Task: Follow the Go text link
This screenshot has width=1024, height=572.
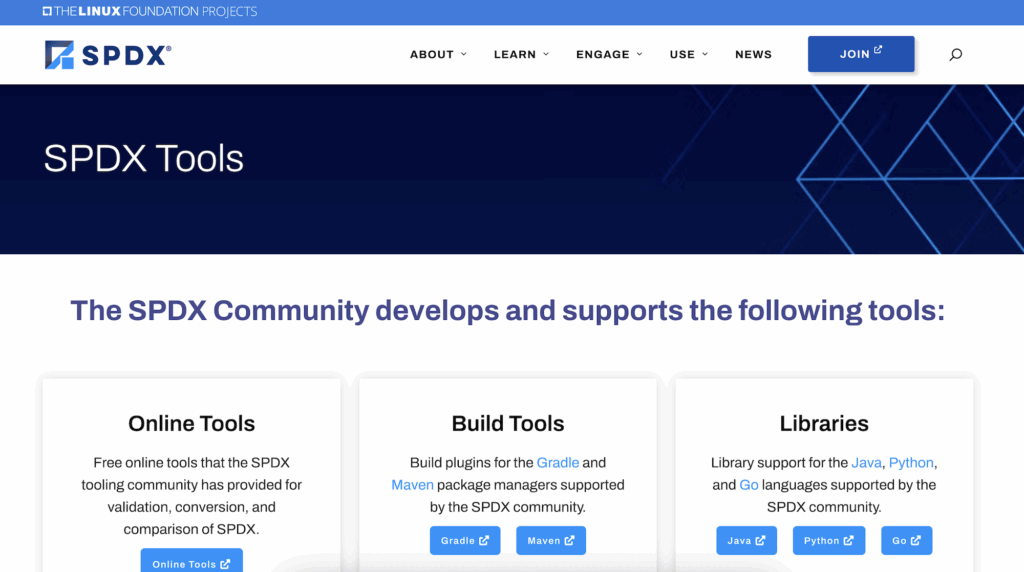Action: pyautogui.click(x=748, y=485)
